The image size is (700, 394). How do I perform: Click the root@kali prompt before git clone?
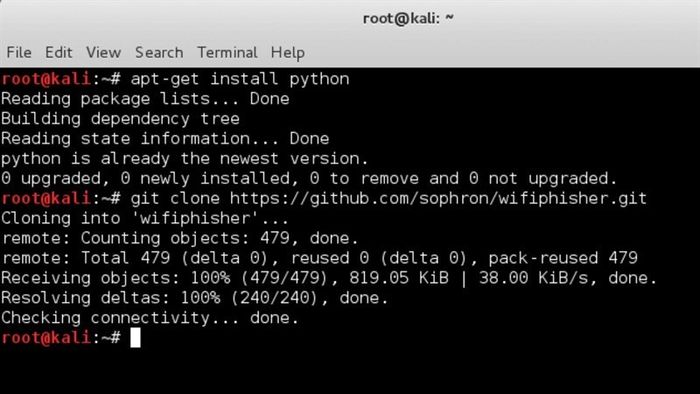(46, 198)
